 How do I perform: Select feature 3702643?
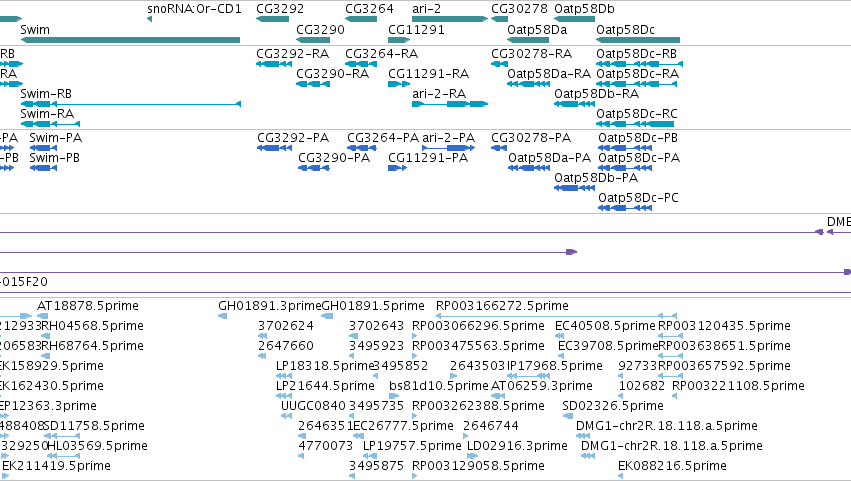tap(353, 336)
